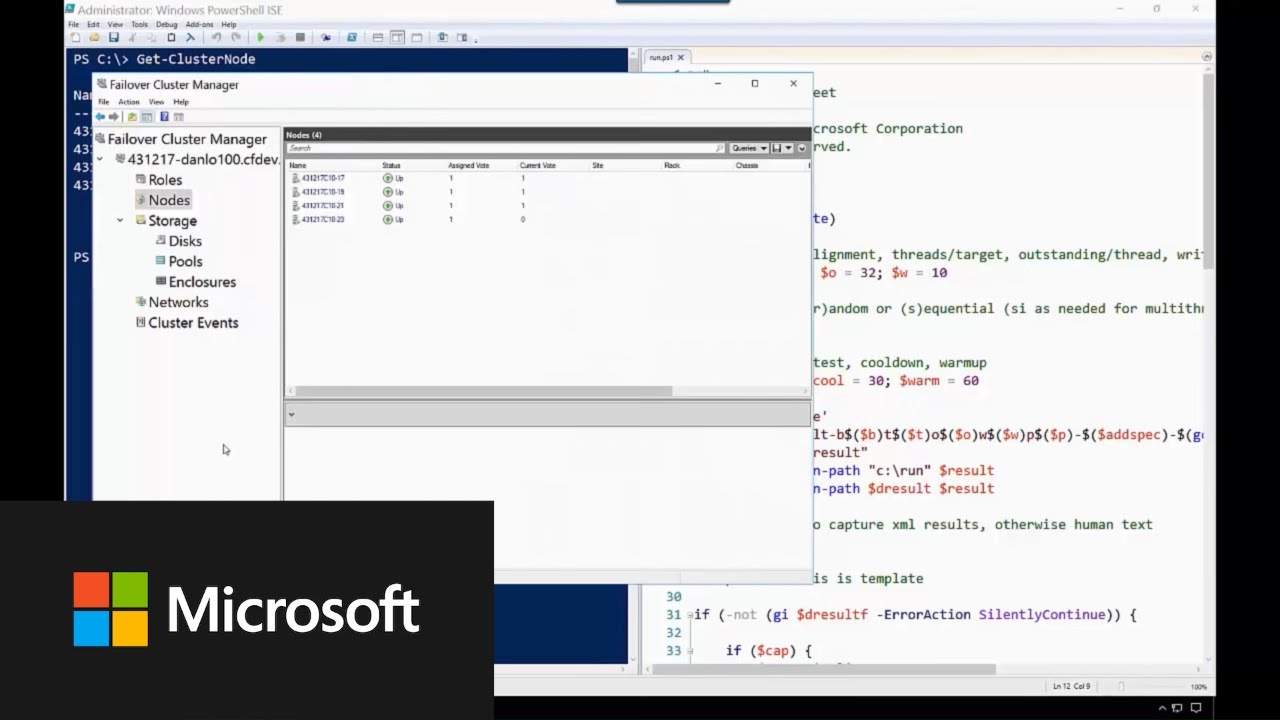Toggle the Show Script Pane Right layout

(395, 37)
